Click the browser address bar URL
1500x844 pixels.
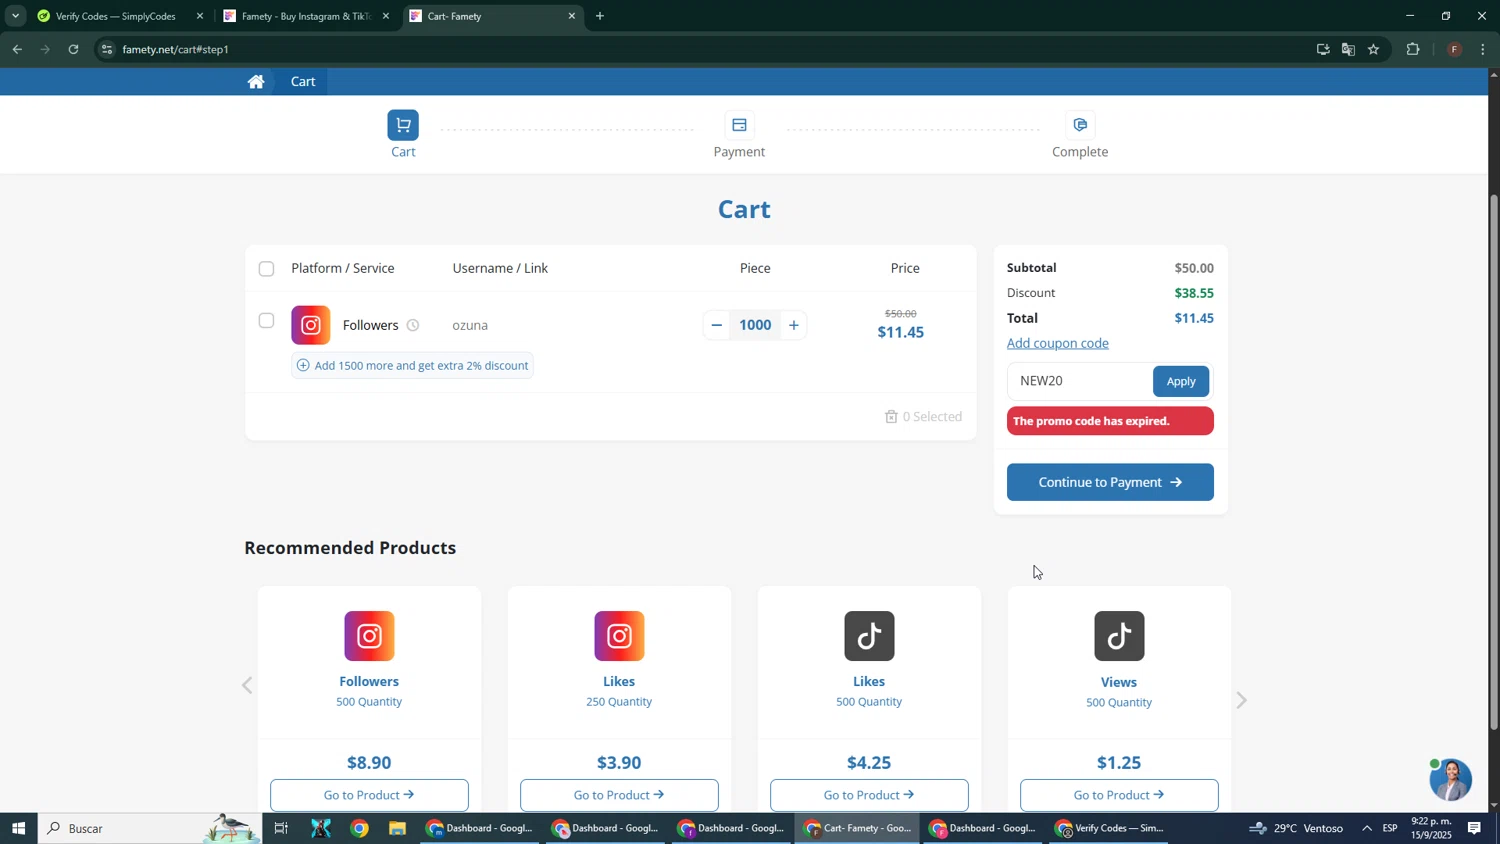point(176,49)
